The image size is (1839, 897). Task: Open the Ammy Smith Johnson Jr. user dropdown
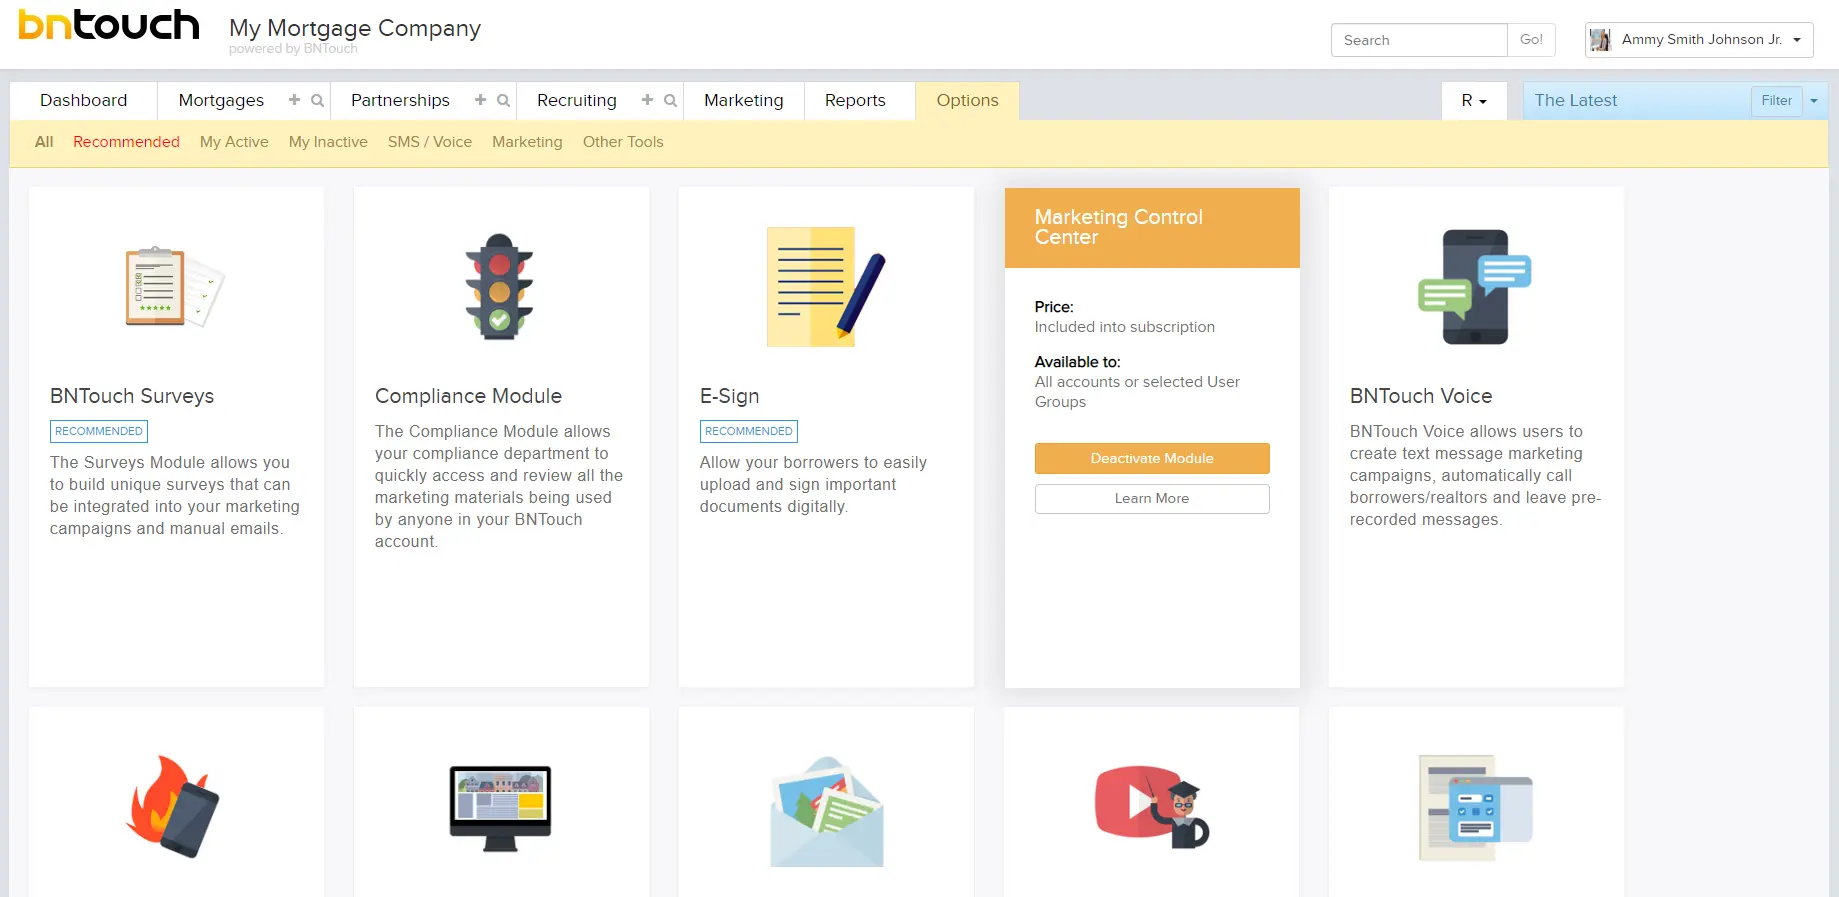click(x=1699, y=40)
